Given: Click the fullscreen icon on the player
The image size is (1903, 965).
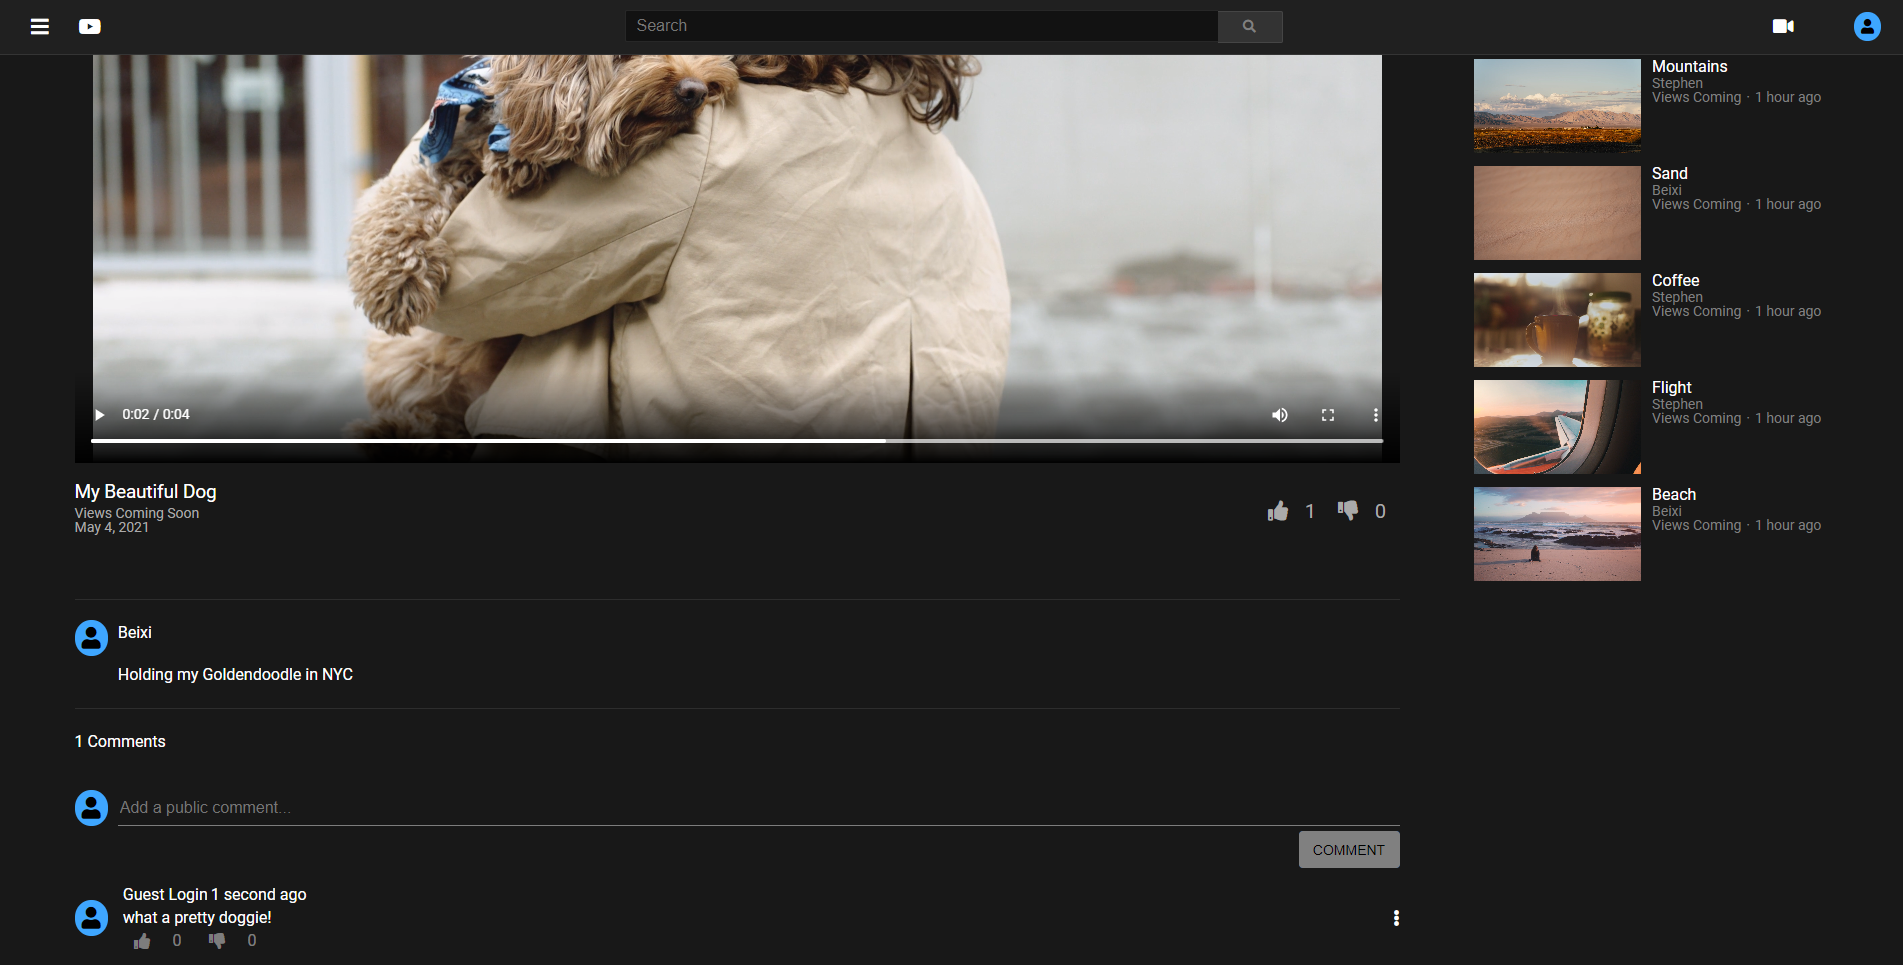Looking at the screenshot, I should pos(1328,414).
